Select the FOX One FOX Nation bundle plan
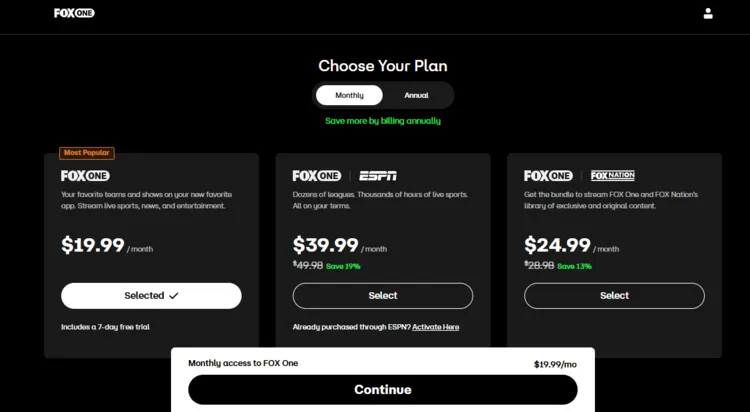Viewport: 750px width, 412px height. (x=614, y=296)
